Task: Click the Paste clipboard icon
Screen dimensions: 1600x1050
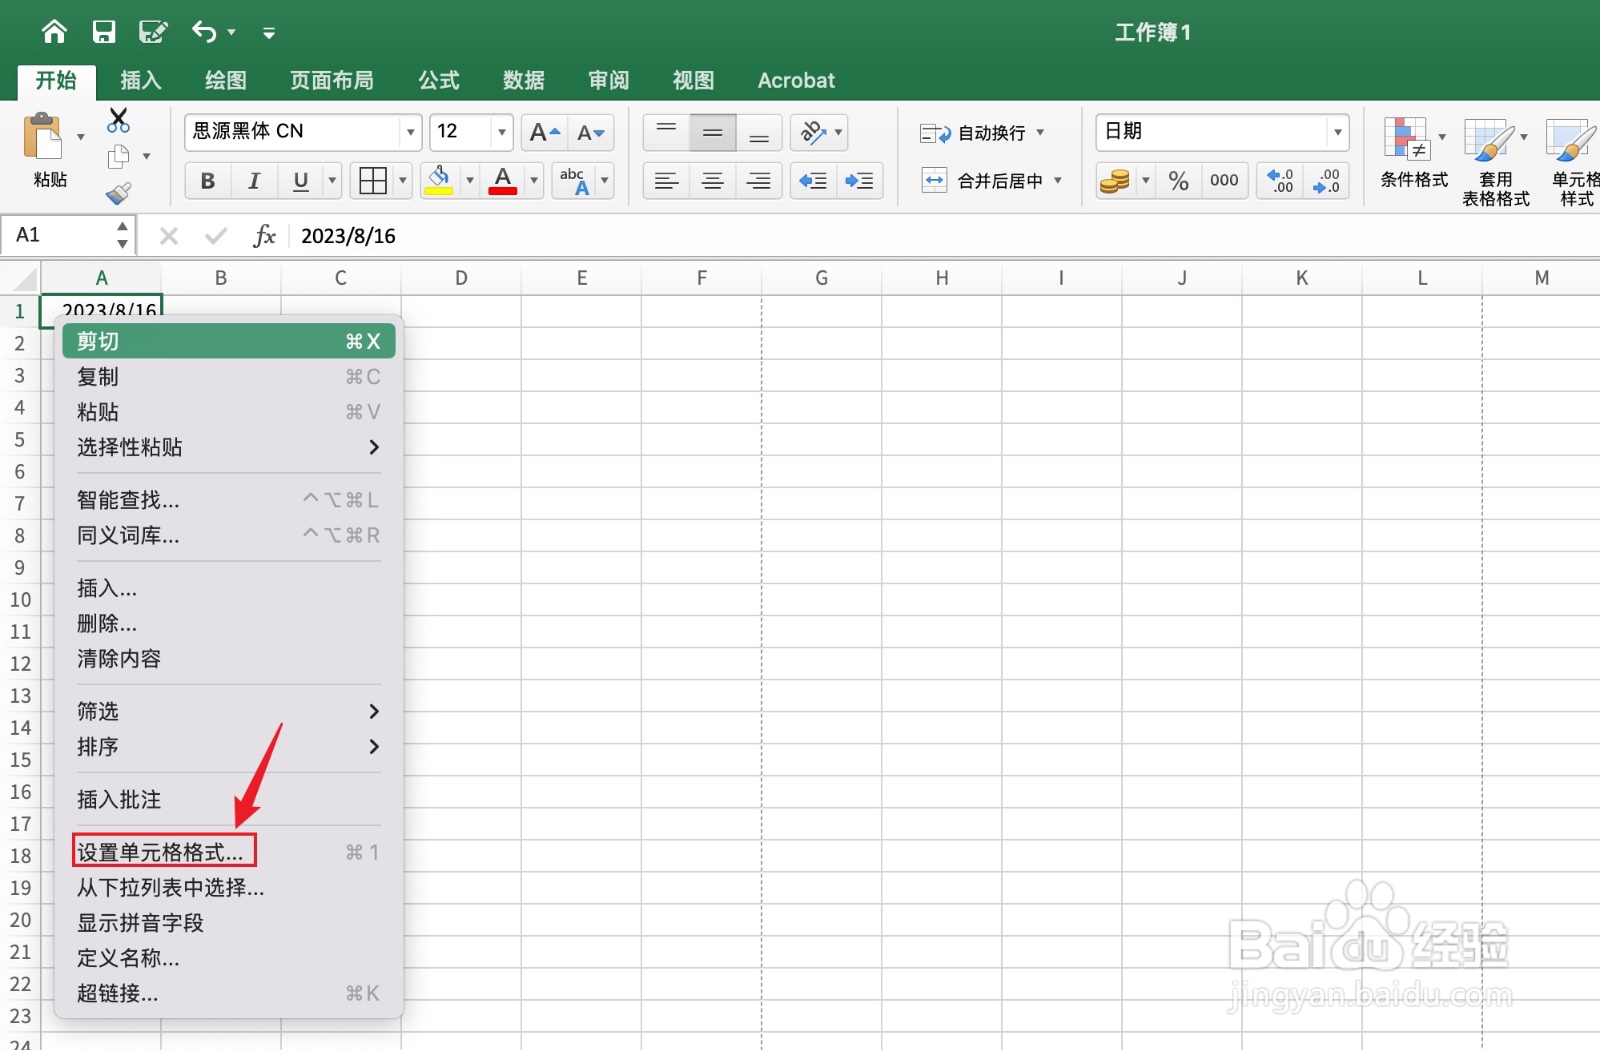Action: pos(43,137)
